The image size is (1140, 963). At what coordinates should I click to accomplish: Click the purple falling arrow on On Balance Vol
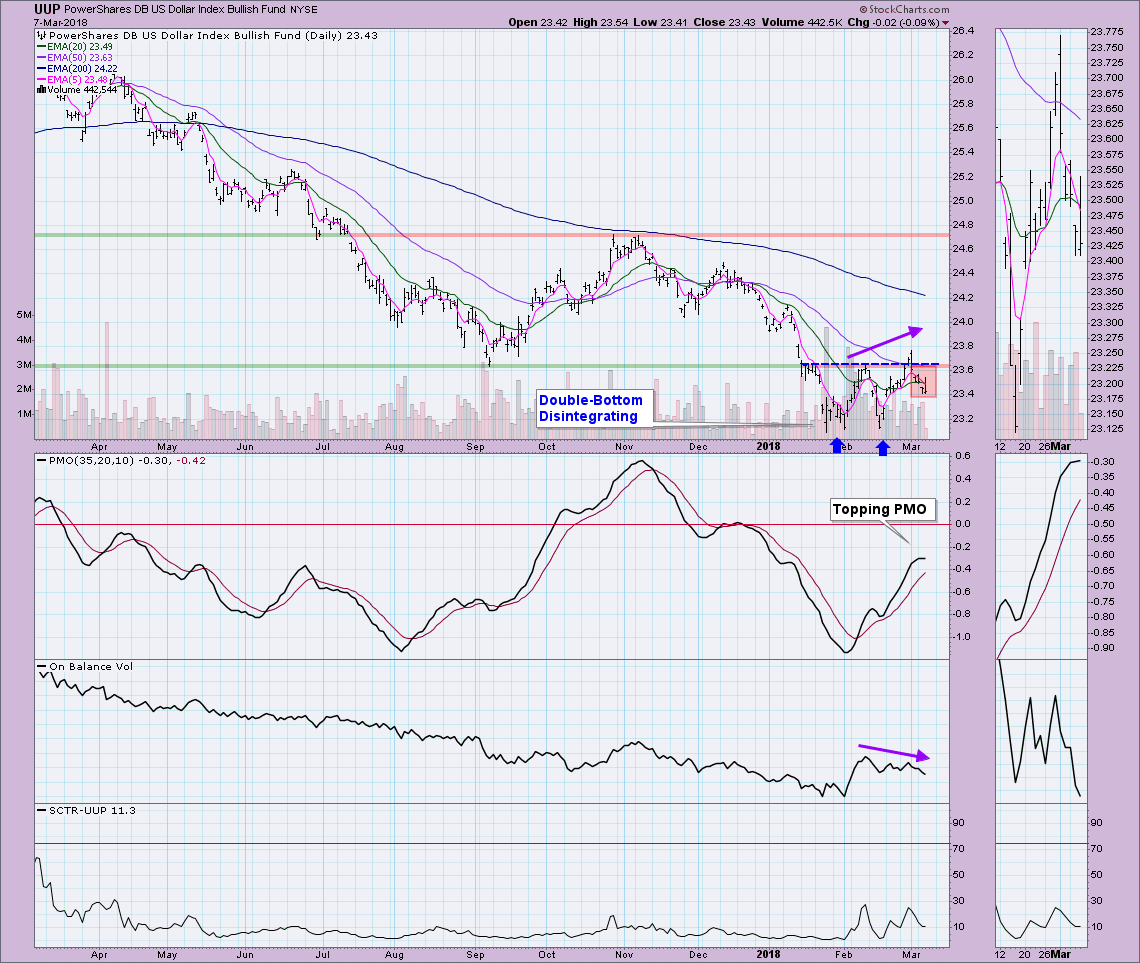tap(893, 752)
